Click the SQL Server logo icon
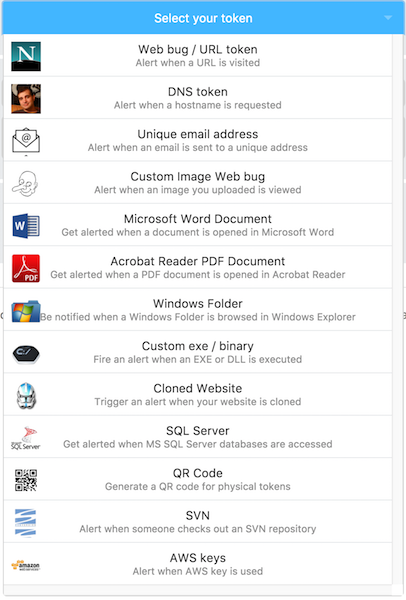Image resolution: width=406 pixels, height=600 pixels. tap(26, 438)
